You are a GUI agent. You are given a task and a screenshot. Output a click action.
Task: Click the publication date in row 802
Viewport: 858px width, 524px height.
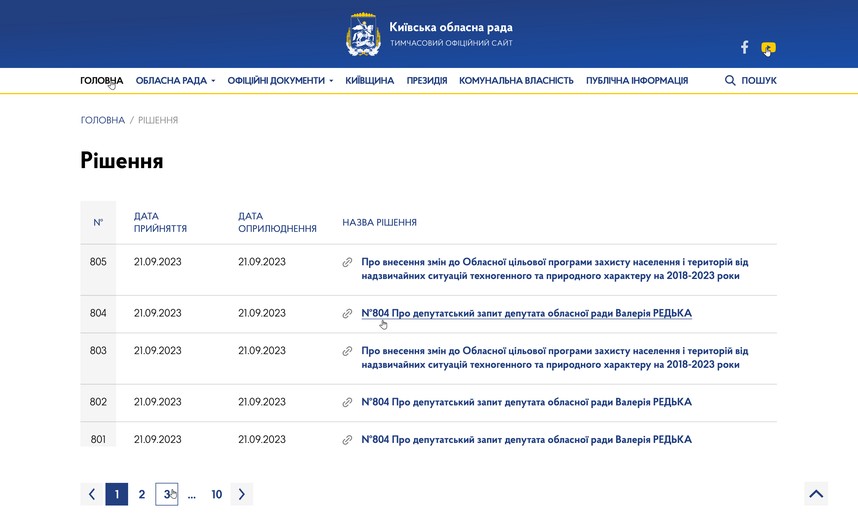pos(262,402)
